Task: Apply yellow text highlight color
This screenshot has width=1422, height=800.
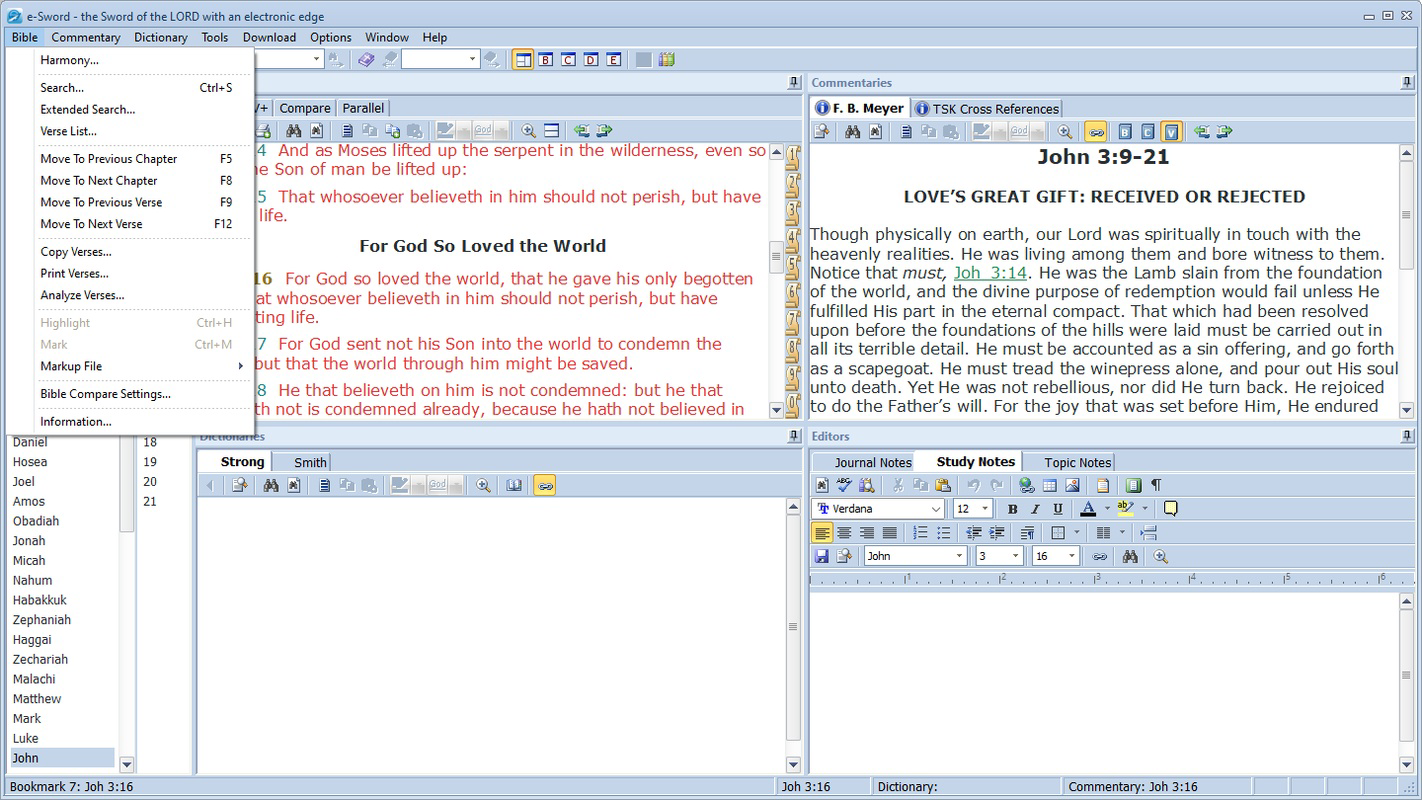Action: [x=1125, y=509]
